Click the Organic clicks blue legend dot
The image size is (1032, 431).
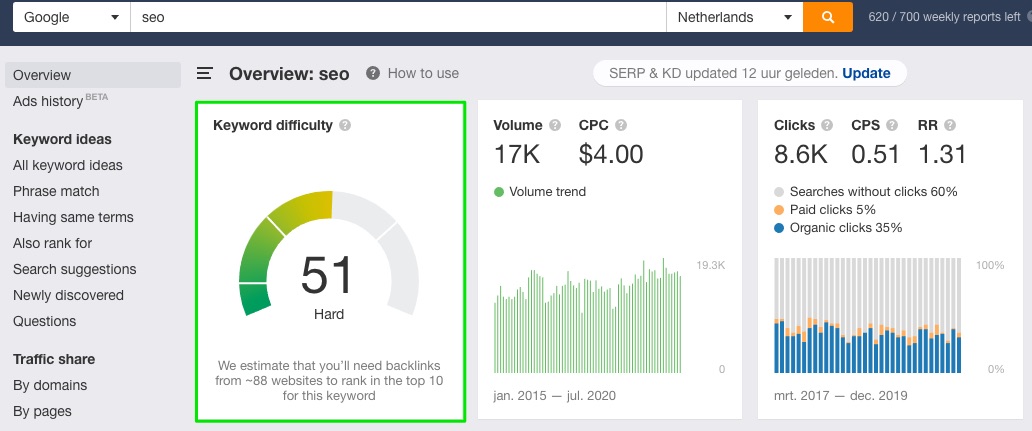779,228
